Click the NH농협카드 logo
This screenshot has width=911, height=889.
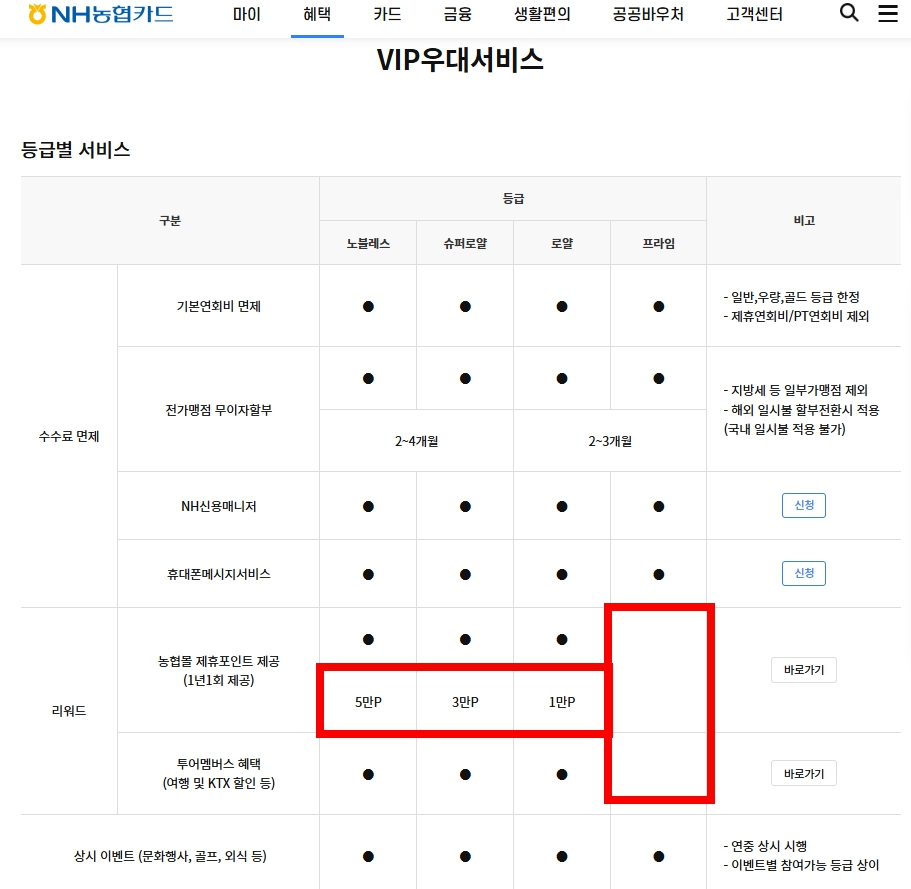click(x=101, y=14)
